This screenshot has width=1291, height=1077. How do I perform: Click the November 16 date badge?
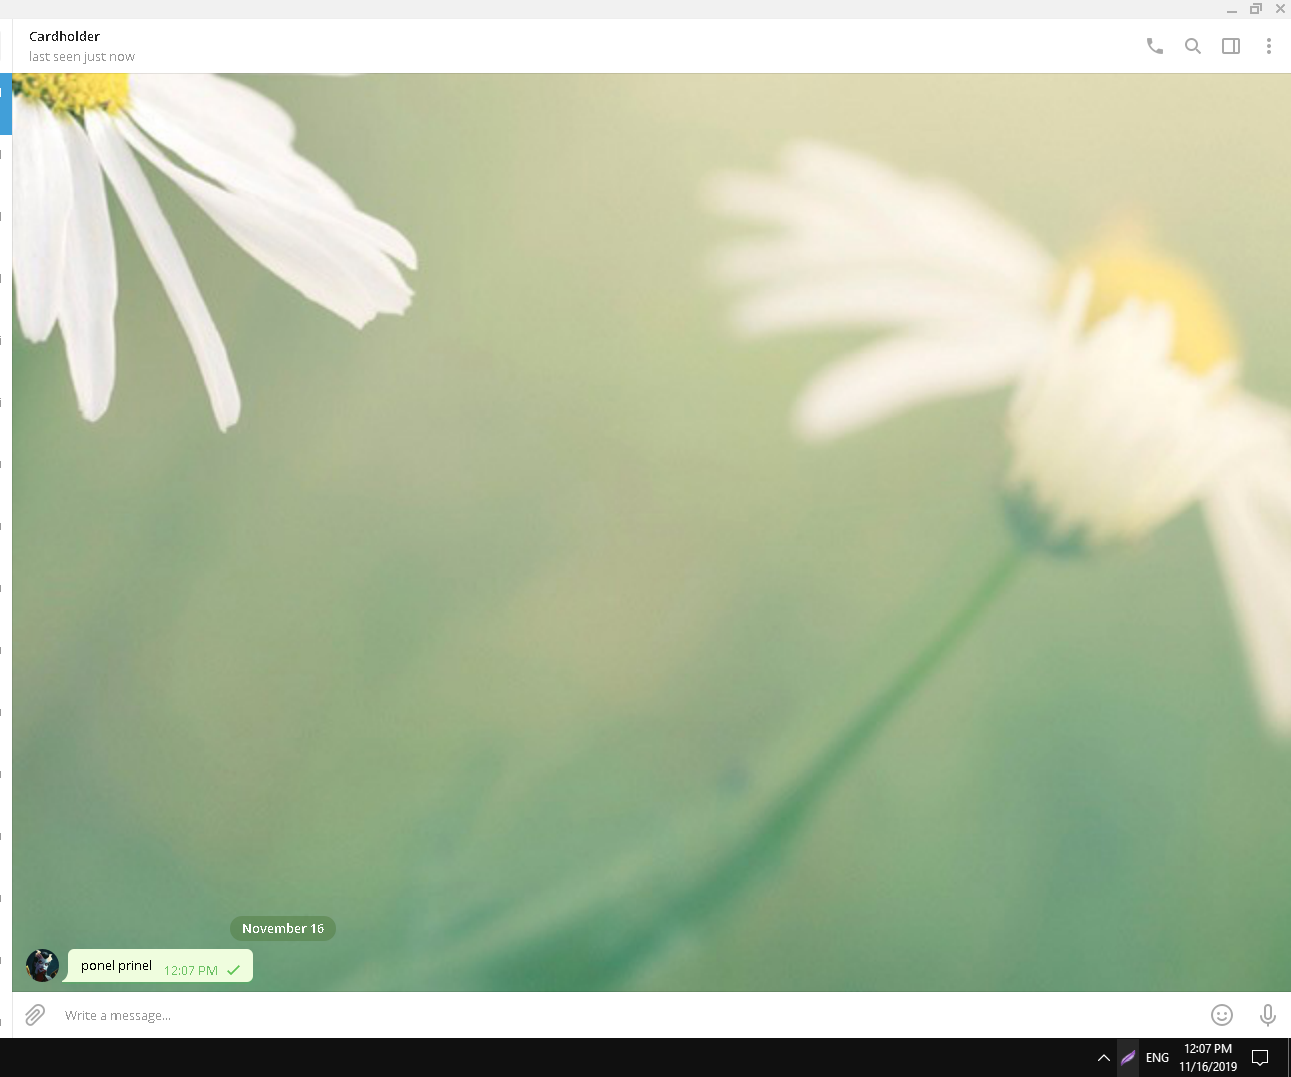pos(283,928)
